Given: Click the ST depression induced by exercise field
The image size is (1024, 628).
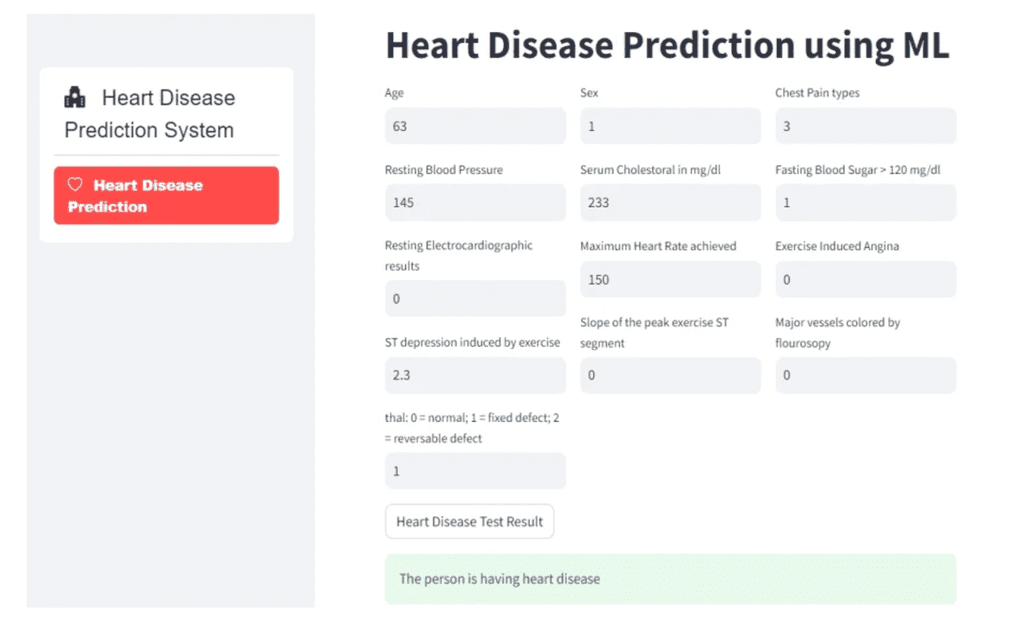Looking at the screenshot, I should [475, 375].
